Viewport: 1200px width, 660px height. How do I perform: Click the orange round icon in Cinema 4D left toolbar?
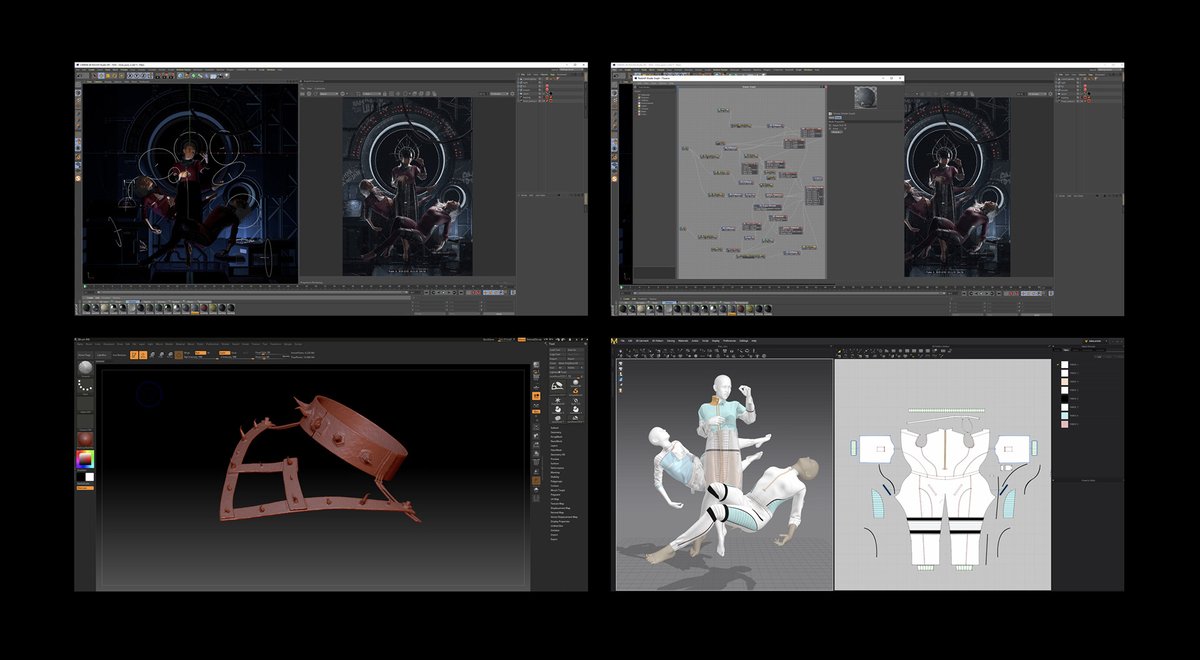click(x=78, y=178)
